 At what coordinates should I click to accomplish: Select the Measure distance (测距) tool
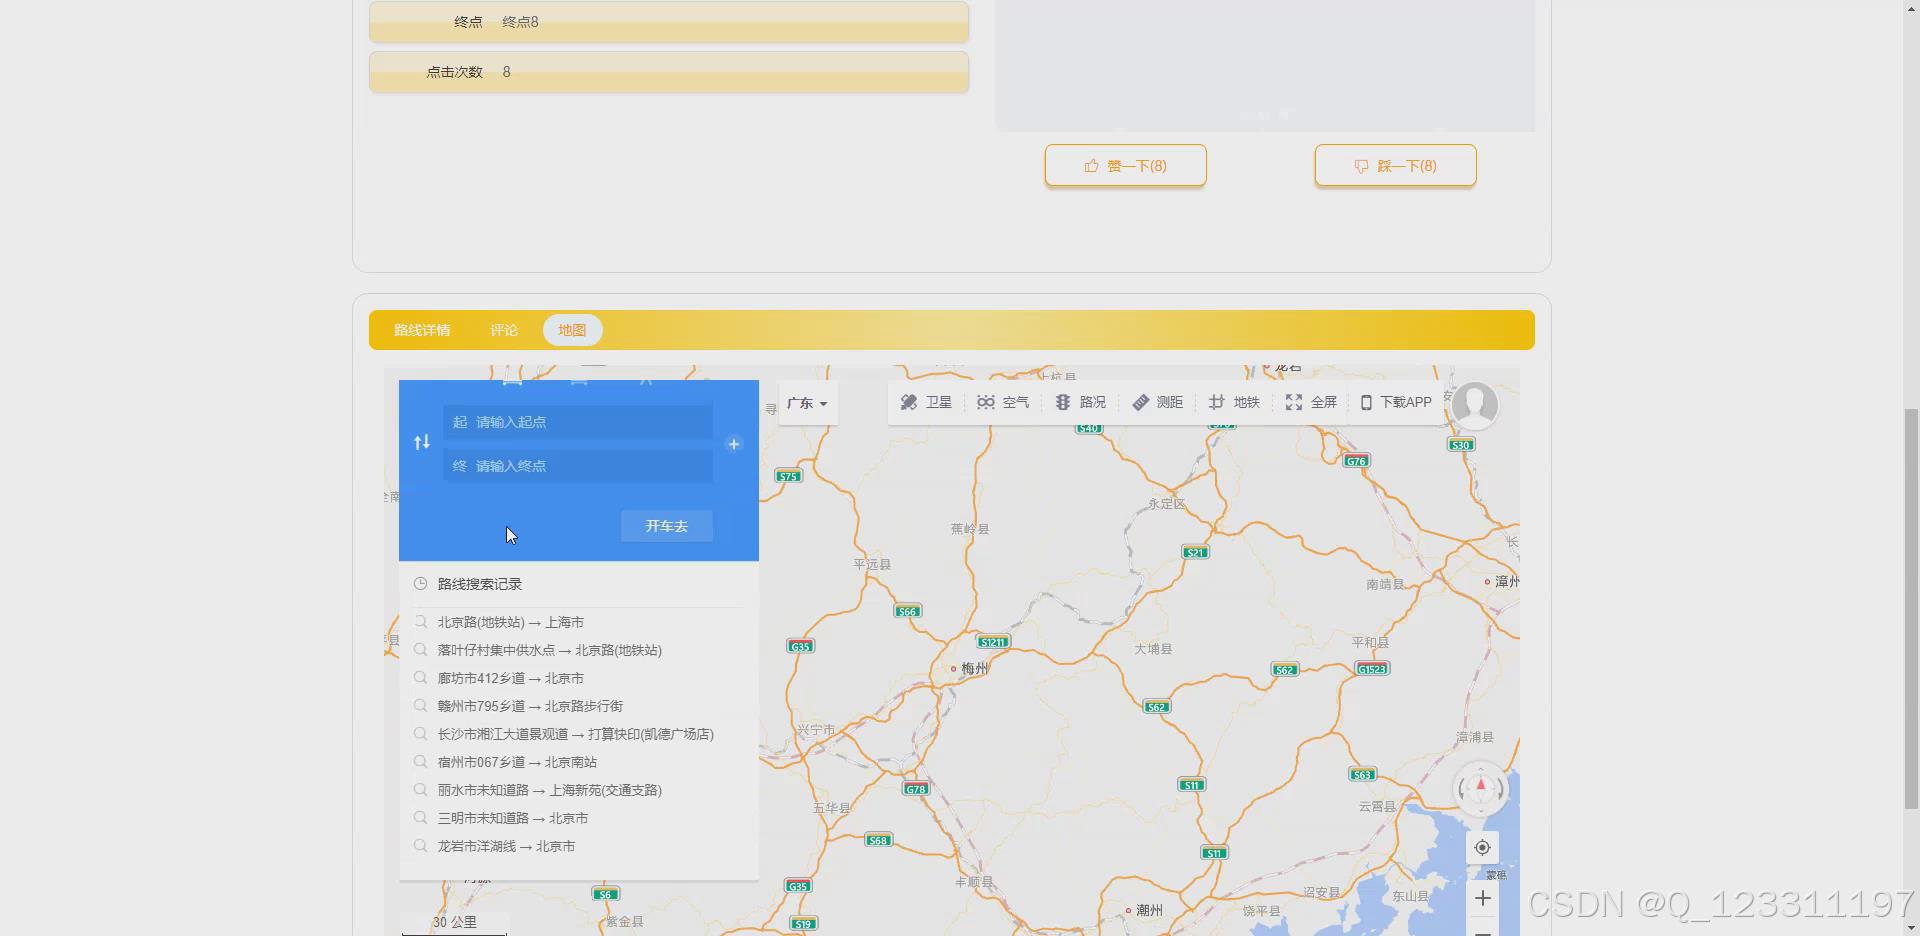pyautogui.click(x=1157, y=402)
